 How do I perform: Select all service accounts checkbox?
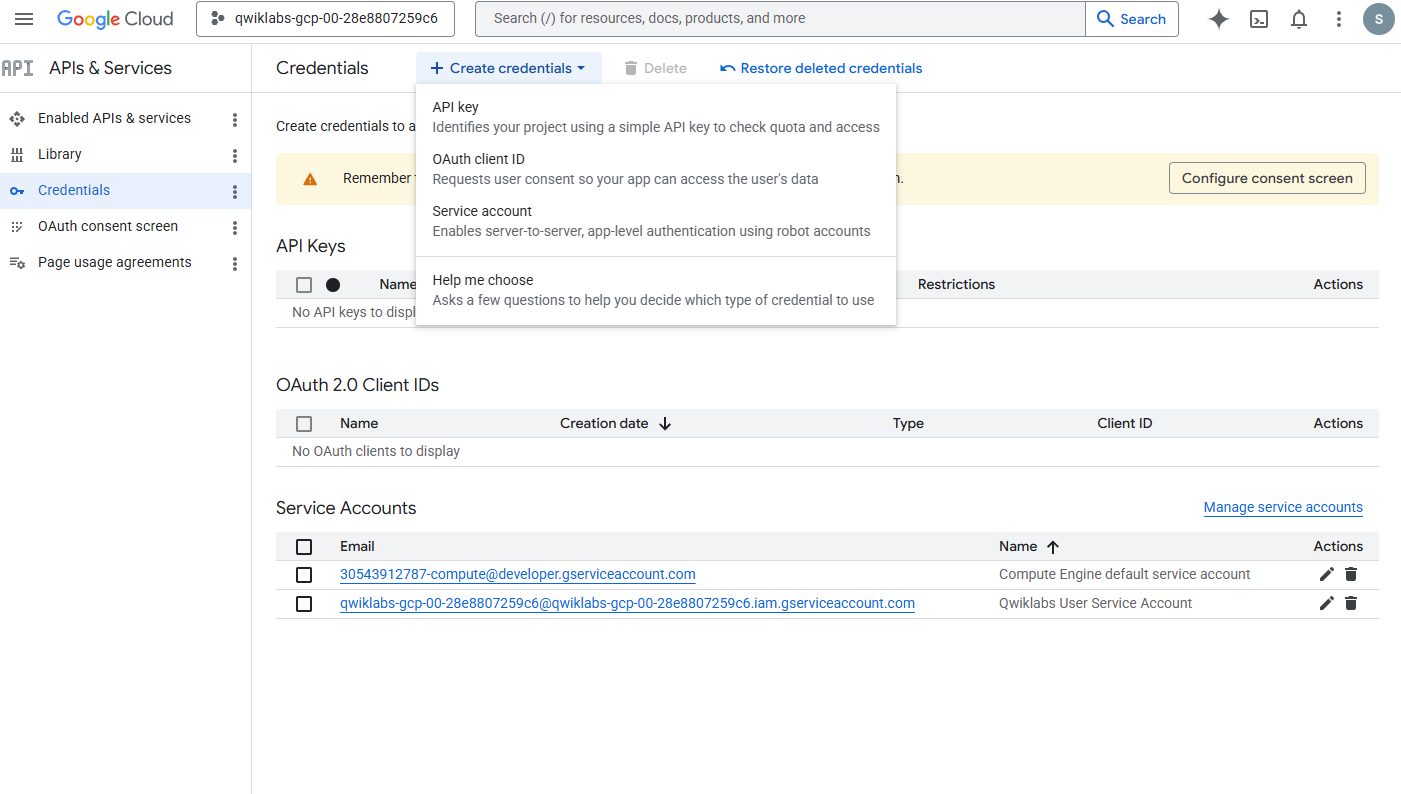pyautogui.click(x=304, y=547)
